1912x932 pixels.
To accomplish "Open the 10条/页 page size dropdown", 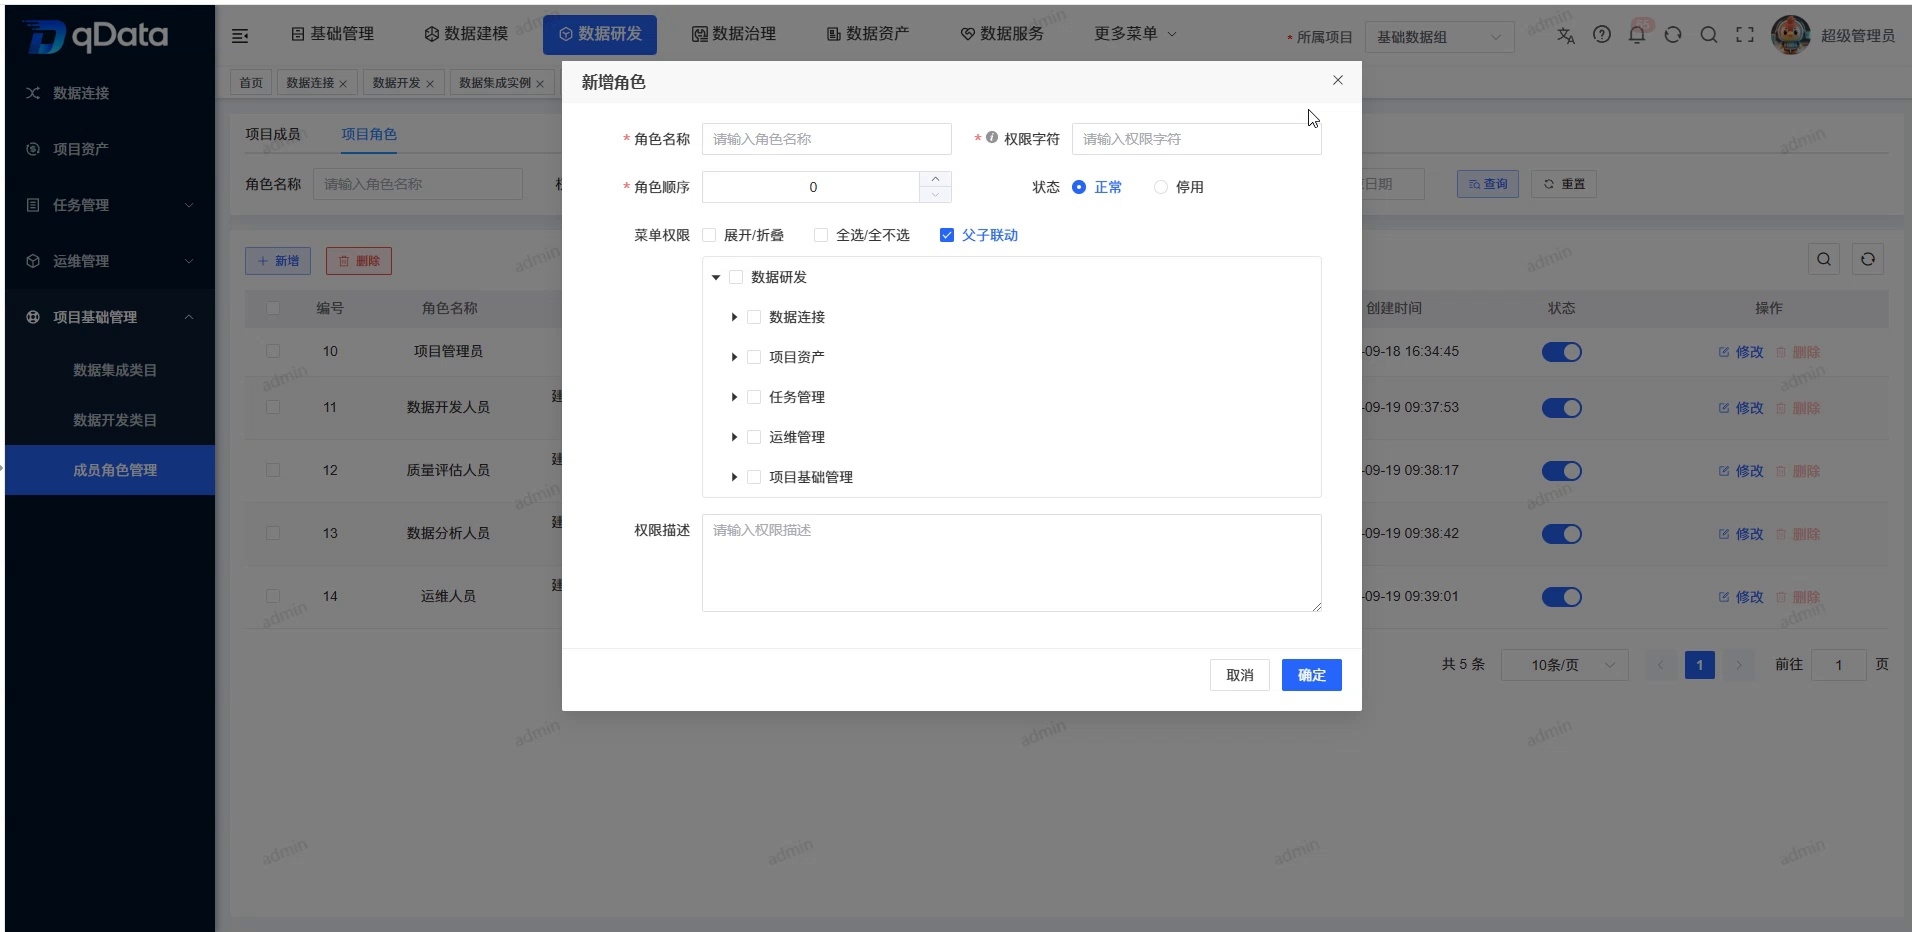I will [1564, 665].
